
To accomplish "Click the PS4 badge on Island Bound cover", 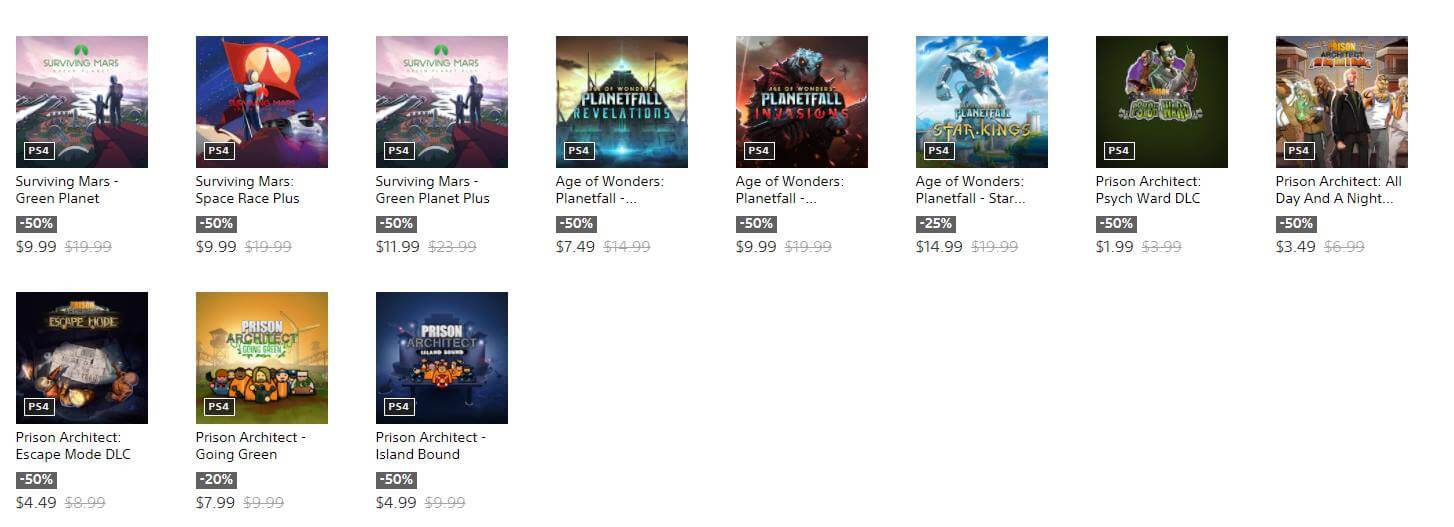I will coord(399,407).
